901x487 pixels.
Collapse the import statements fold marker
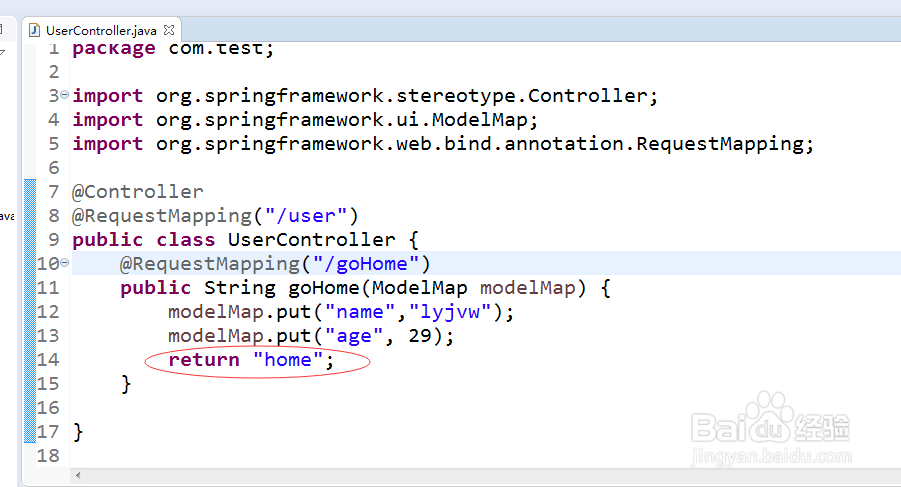tap(65, 95)
